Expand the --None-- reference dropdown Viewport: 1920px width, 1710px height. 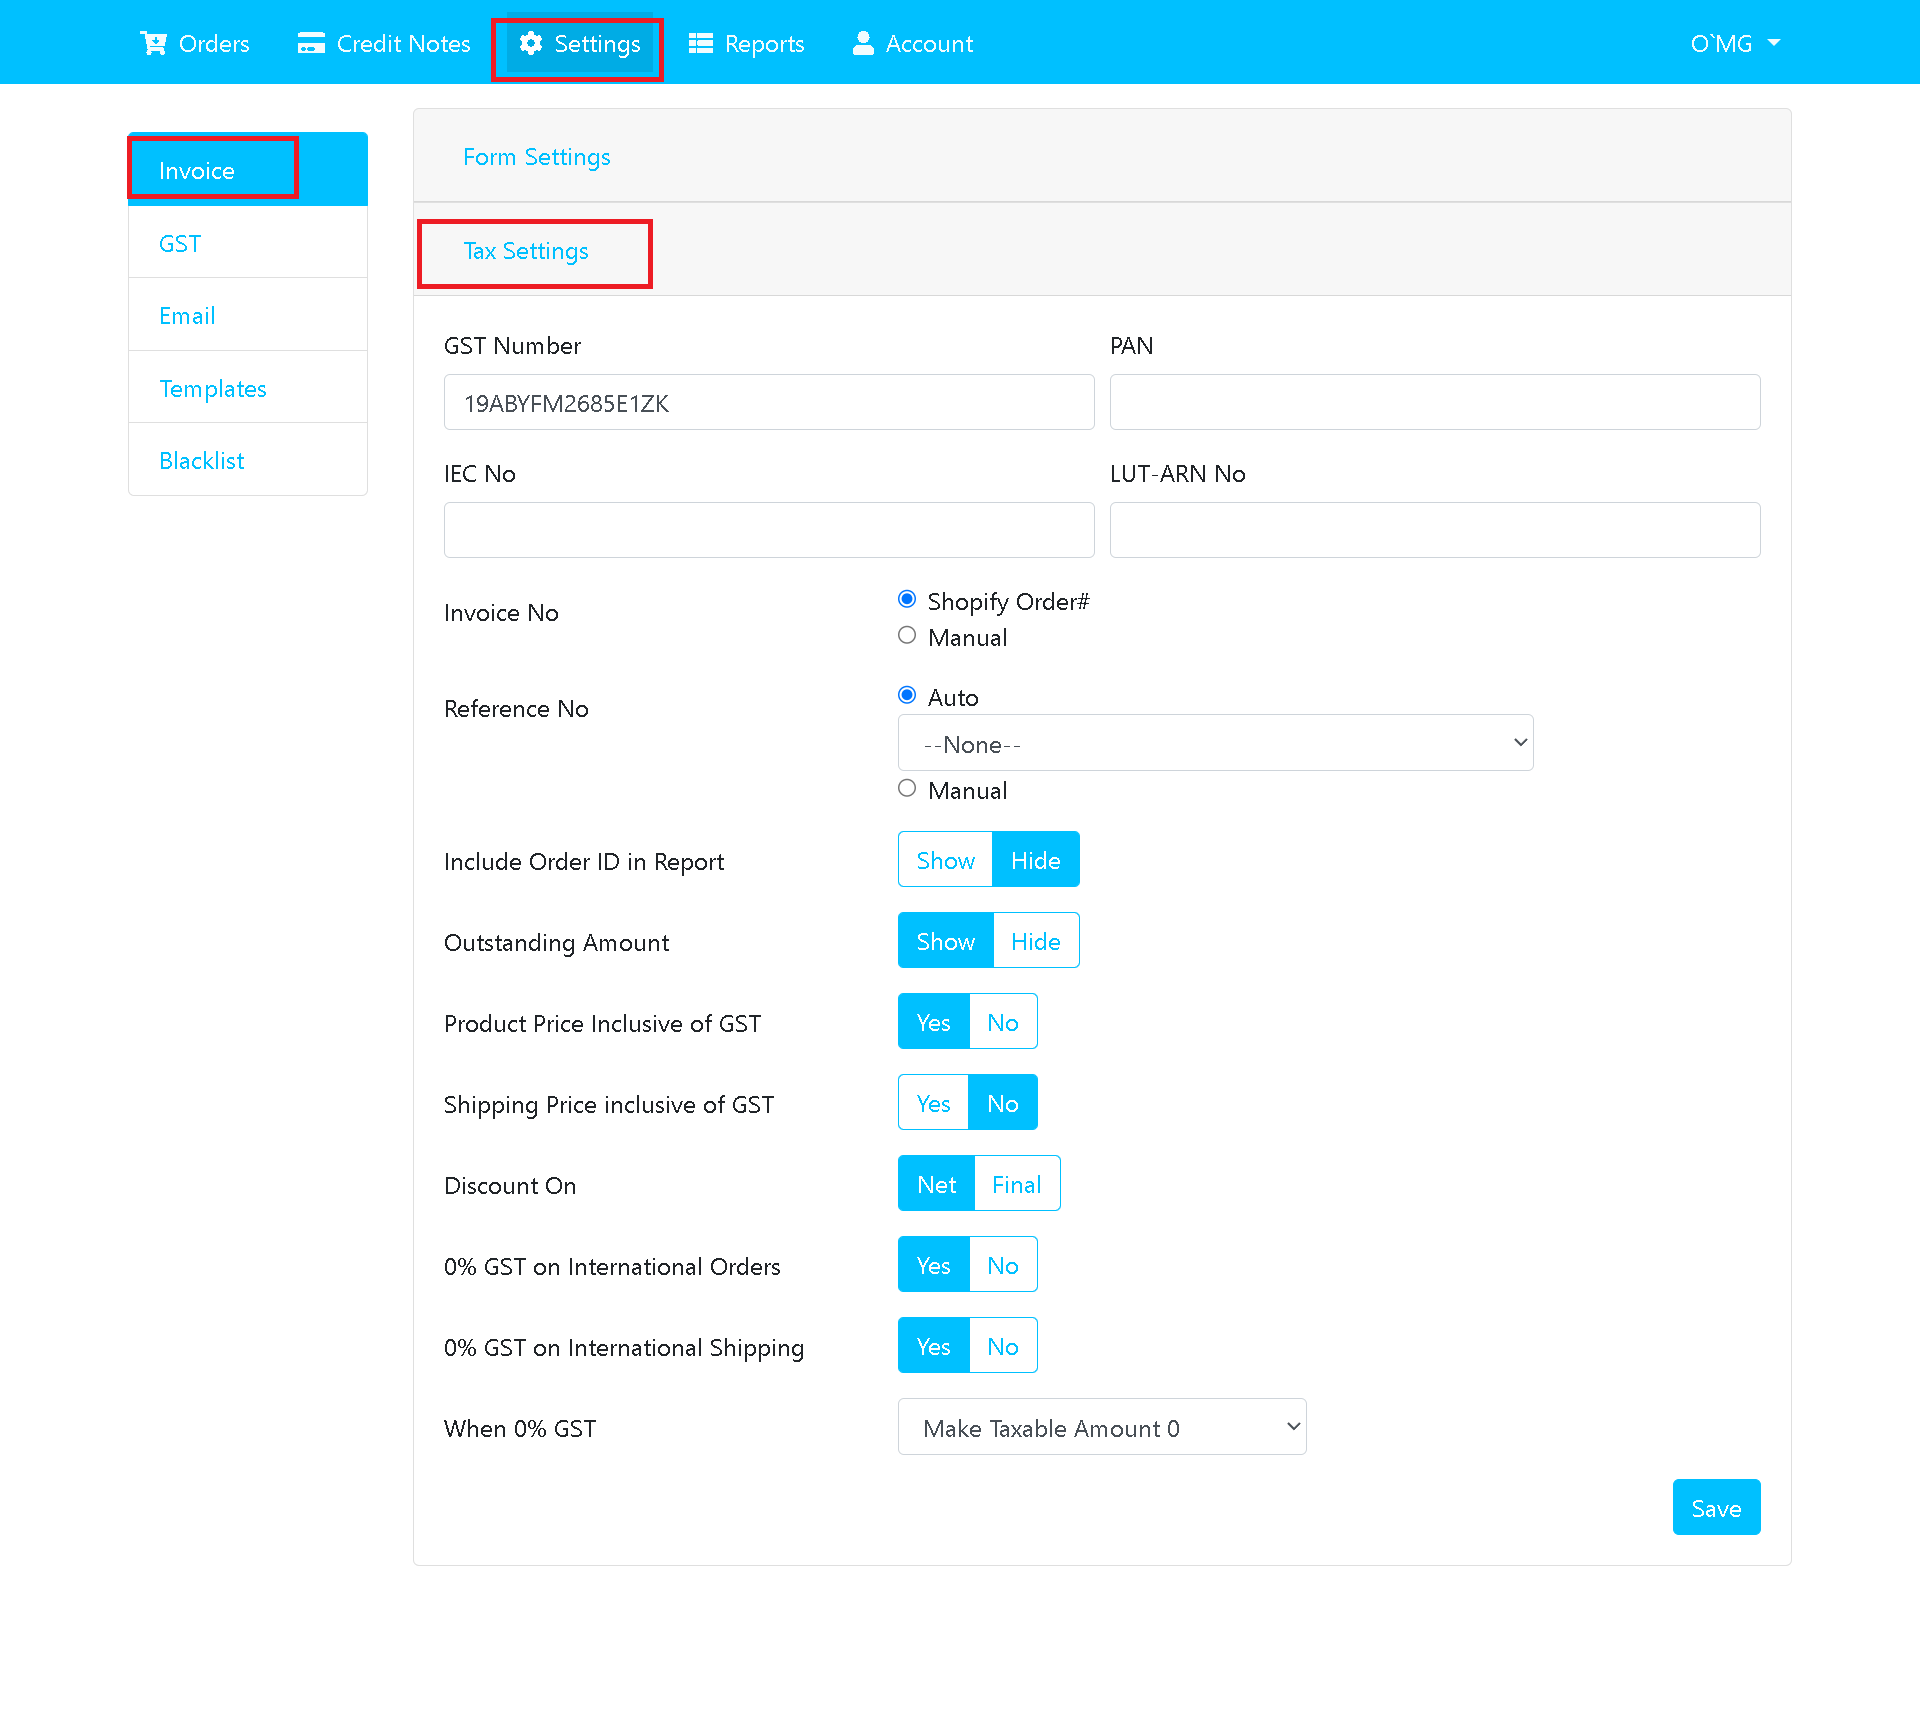1215,743
